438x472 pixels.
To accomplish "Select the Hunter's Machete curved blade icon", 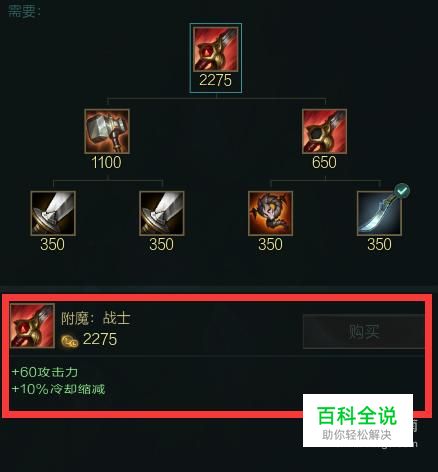I will coord(379,213).
